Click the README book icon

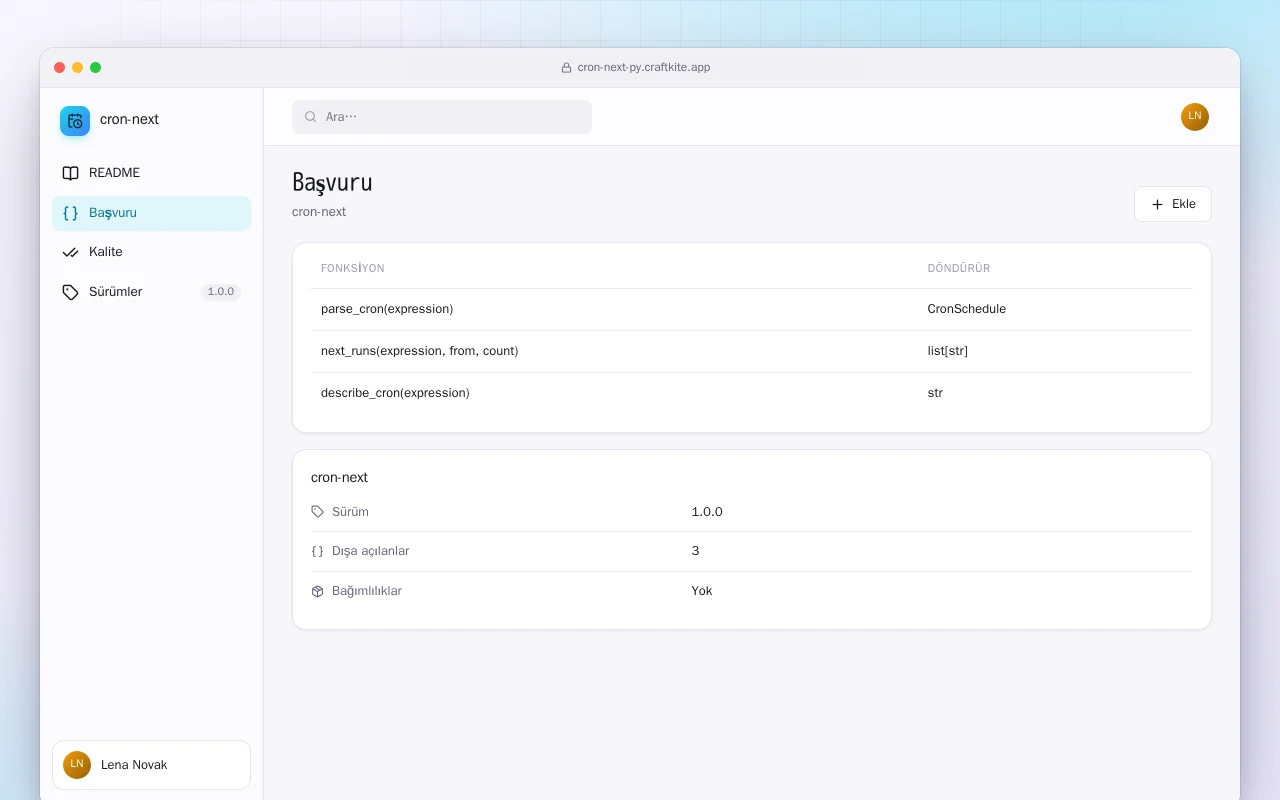click(70, 173)
